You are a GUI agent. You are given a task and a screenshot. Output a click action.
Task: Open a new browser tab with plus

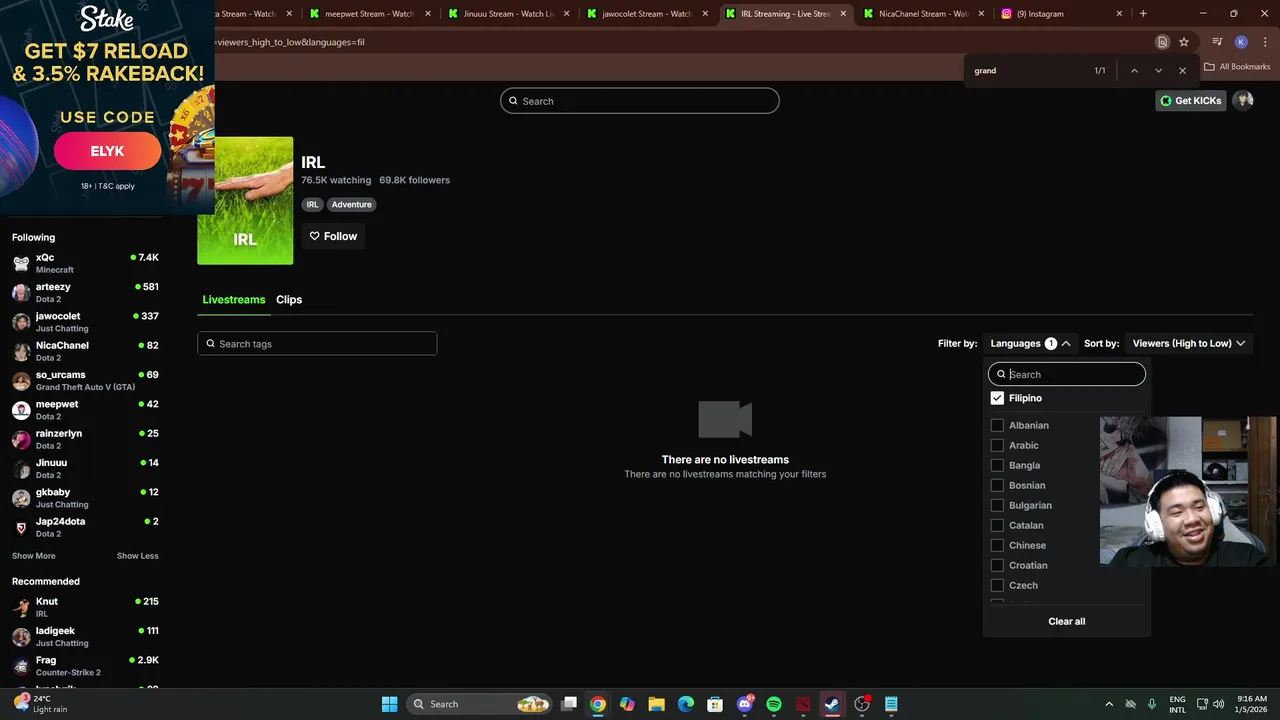(1143, 14)
